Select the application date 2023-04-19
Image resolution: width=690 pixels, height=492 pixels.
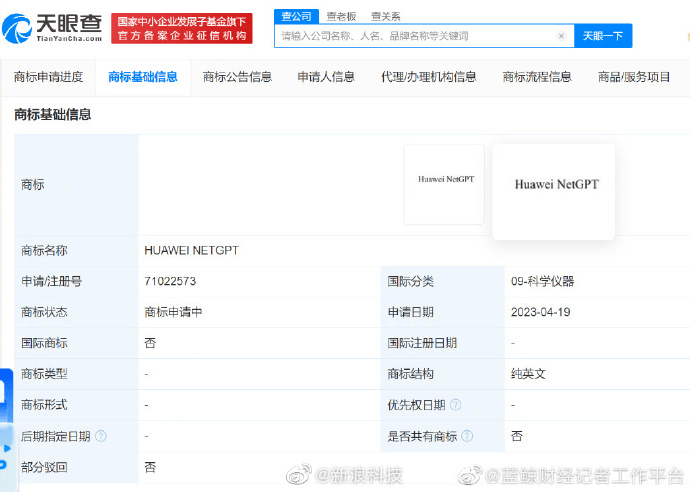(x=540, y=312)
